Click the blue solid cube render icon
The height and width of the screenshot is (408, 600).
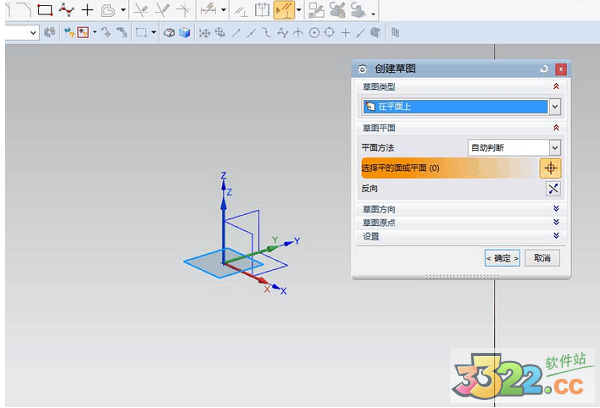click(184, 33)
